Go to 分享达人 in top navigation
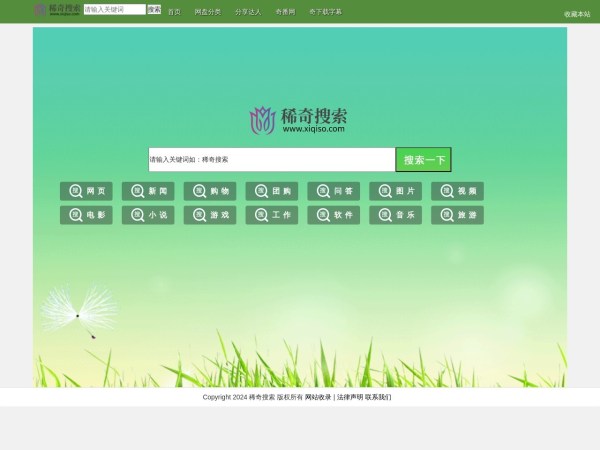The image size is (600, 450). [248, 12]
